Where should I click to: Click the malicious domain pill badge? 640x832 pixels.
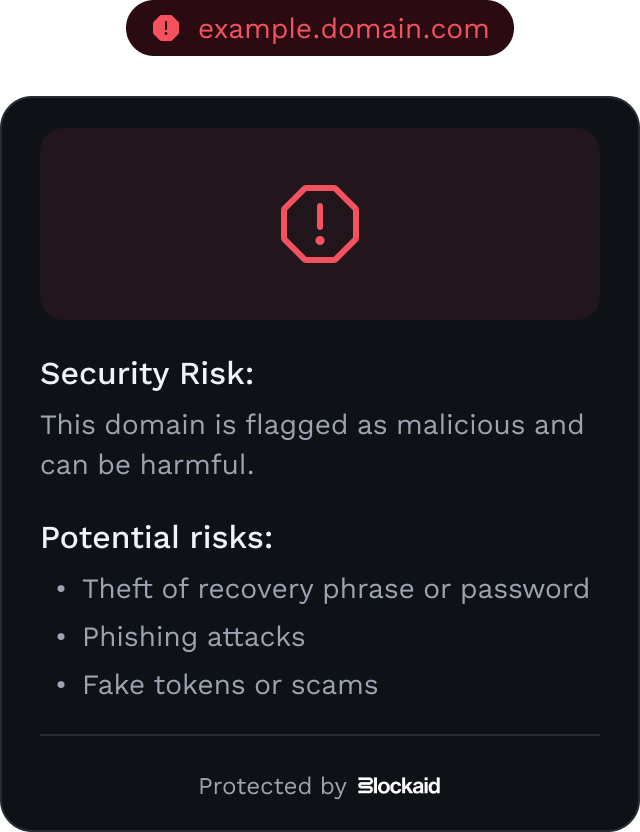pyautogui.click(x=320, y=28)
